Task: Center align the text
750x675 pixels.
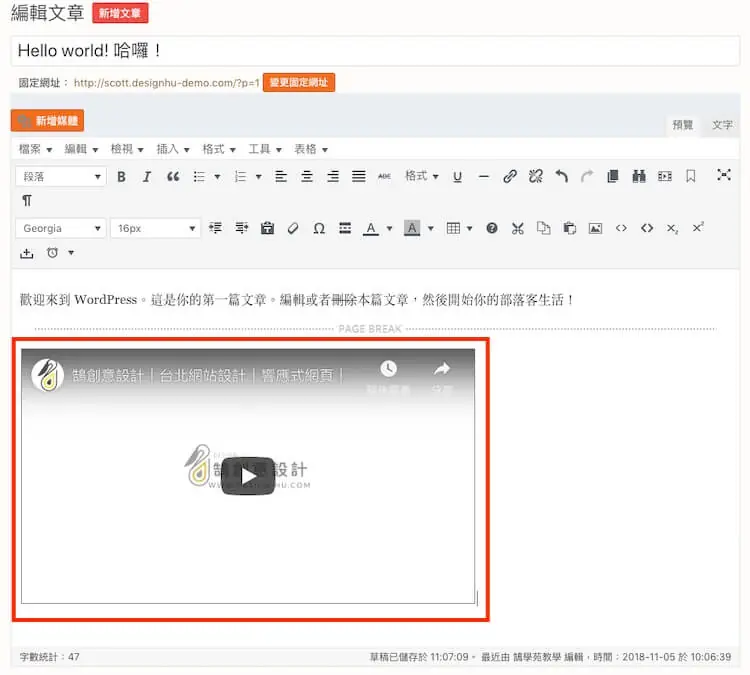Action: tap(307, 177)
